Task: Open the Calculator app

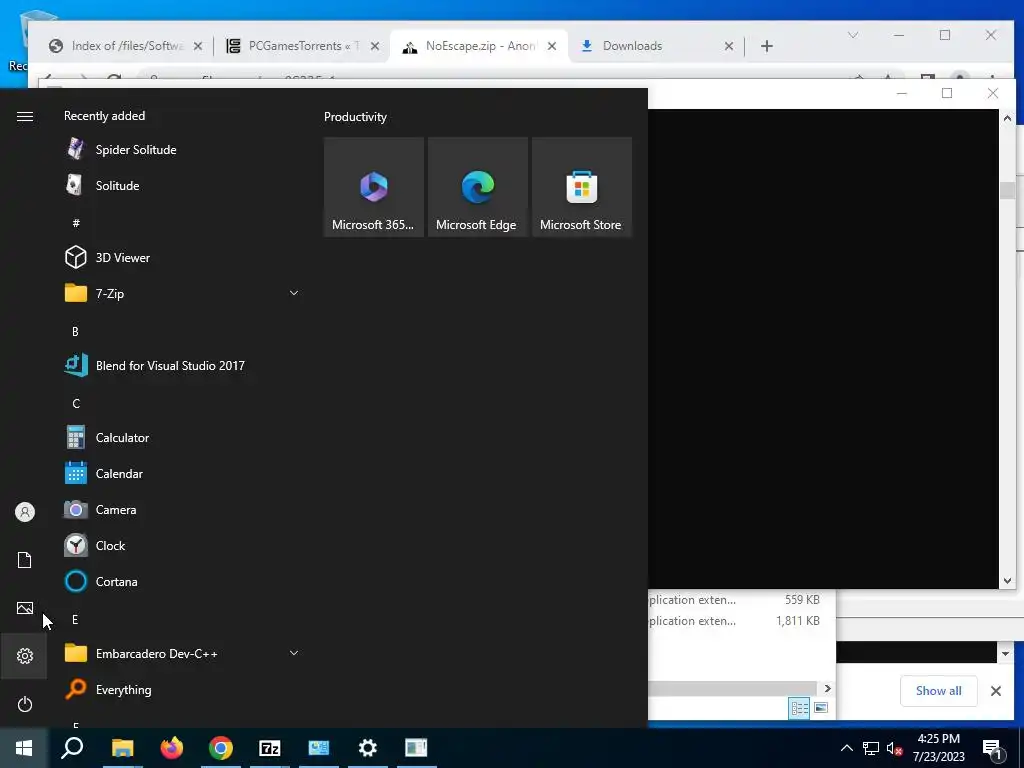Action: tap(182, 438)
